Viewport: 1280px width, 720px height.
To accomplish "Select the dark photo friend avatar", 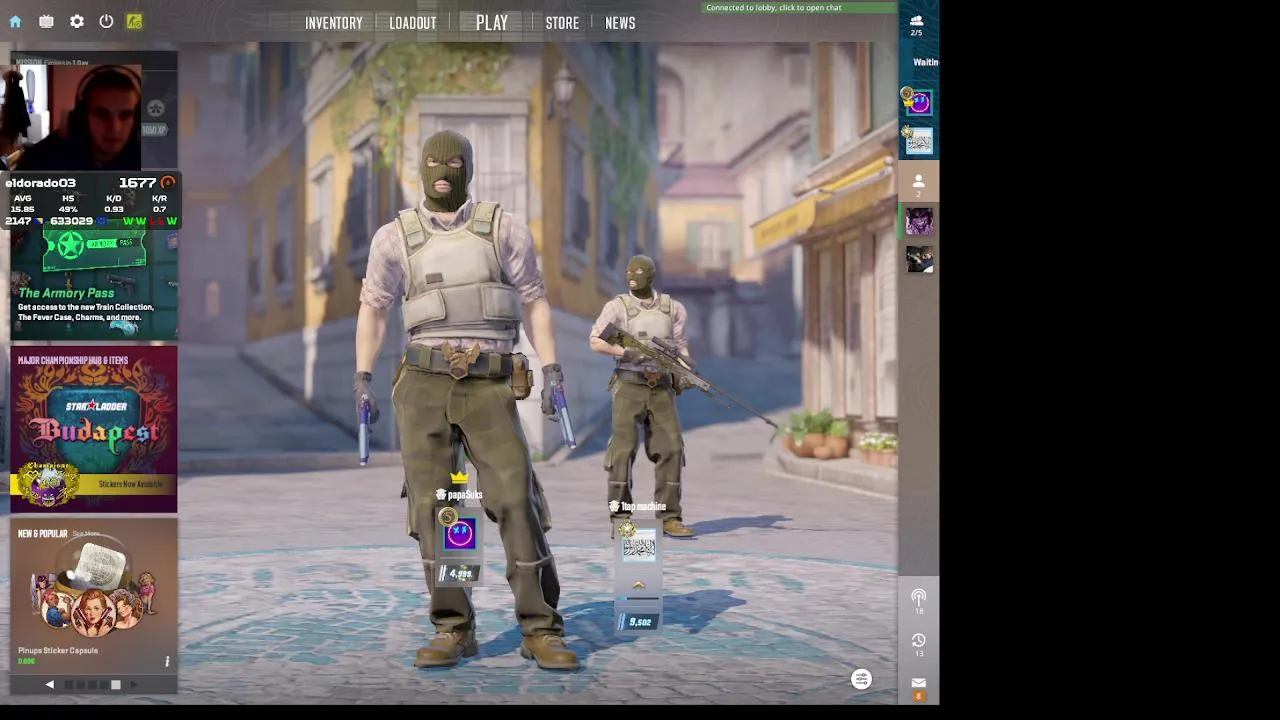I will (919, 260).
